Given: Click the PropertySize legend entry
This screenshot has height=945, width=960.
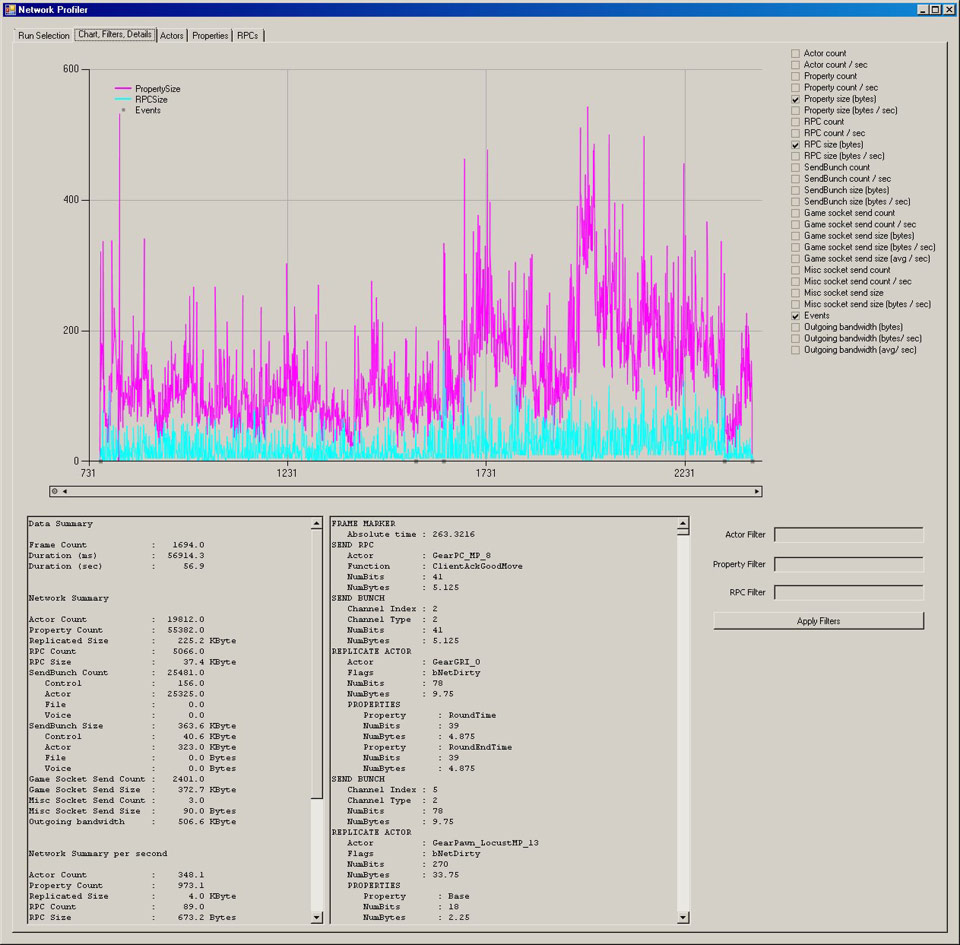Looking at the screenshot, I should click(157, 89).
